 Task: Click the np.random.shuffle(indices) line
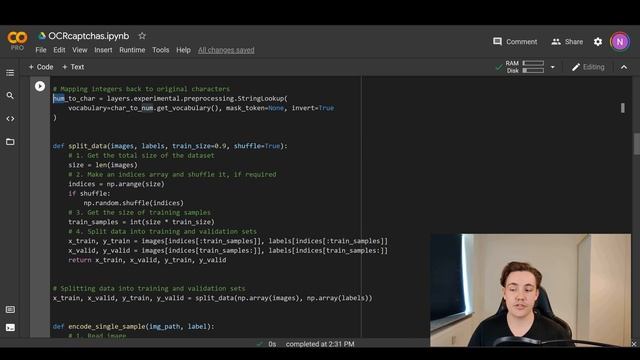point(133,203)
